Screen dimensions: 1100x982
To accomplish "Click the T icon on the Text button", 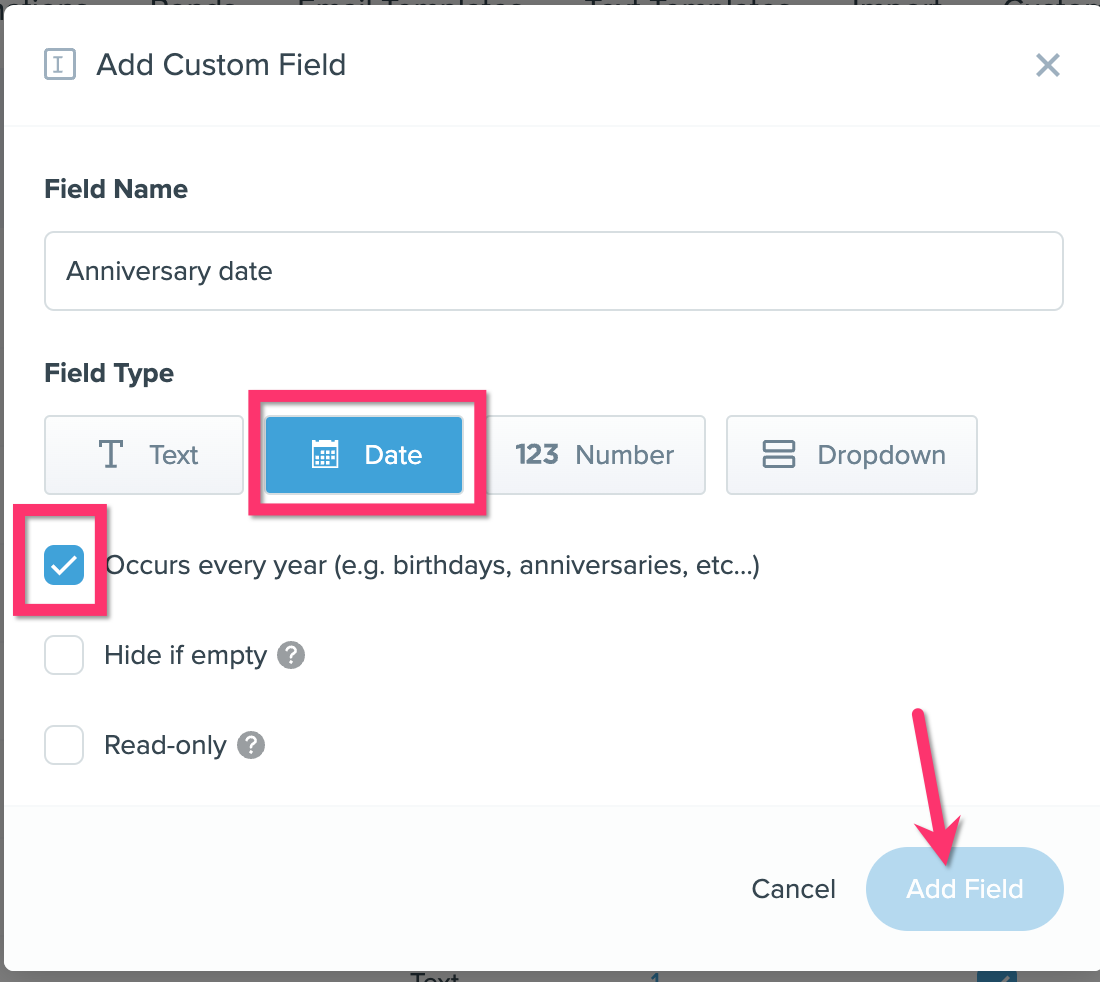I will click(x=110, y=455).
